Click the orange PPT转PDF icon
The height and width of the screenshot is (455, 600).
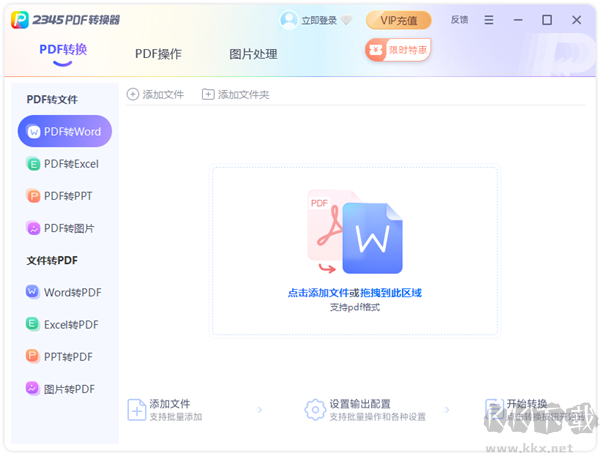(x=32, y=356)
